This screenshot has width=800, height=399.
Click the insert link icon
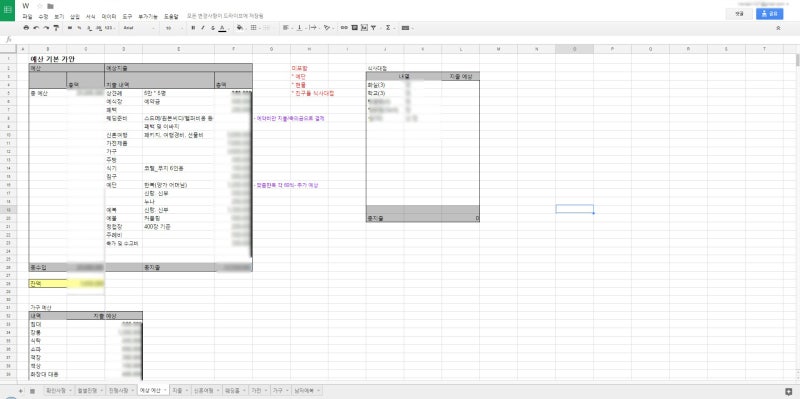[344, 28]
